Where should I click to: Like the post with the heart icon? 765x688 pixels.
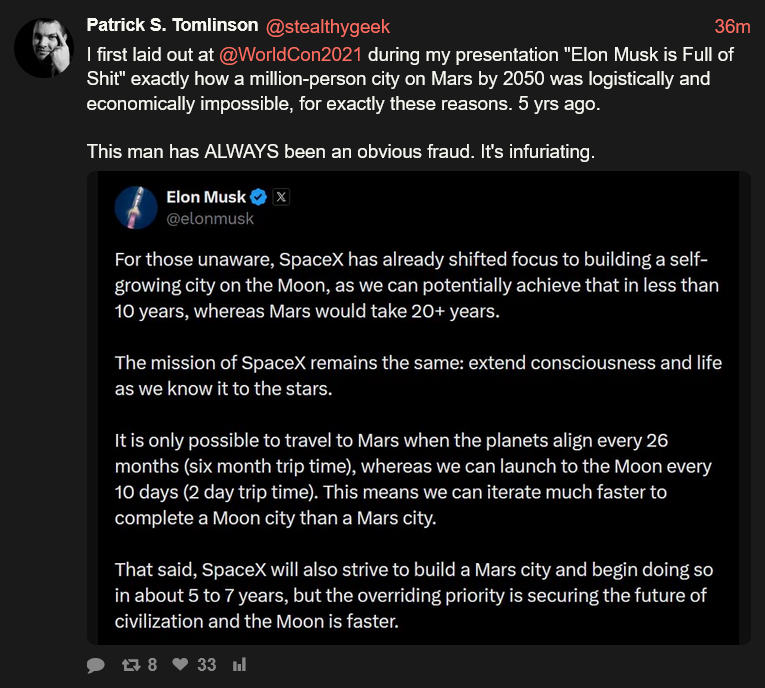(x=180, y=664)
